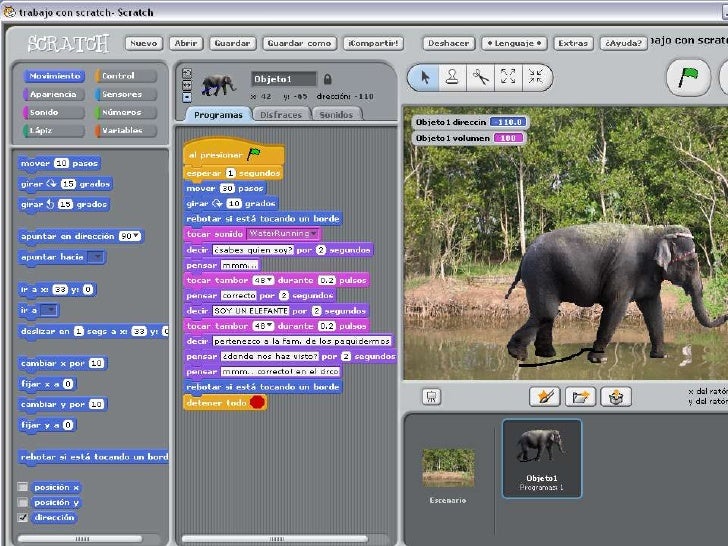Image resolution: width=728 pixels, height=546 pixels.
Task: Select the scissors delete tool
Action: 480,77
